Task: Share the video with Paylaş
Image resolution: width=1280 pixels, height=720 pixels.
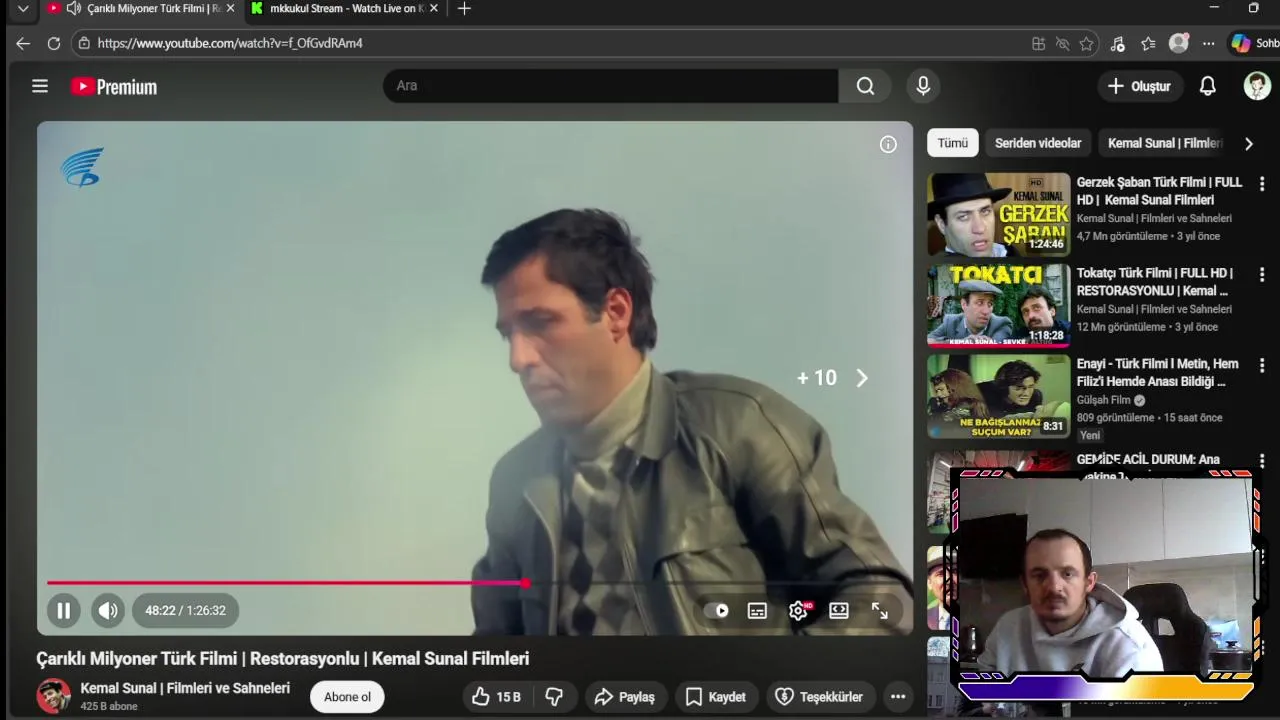Action: pyautogui.click(x=624, y=697)
